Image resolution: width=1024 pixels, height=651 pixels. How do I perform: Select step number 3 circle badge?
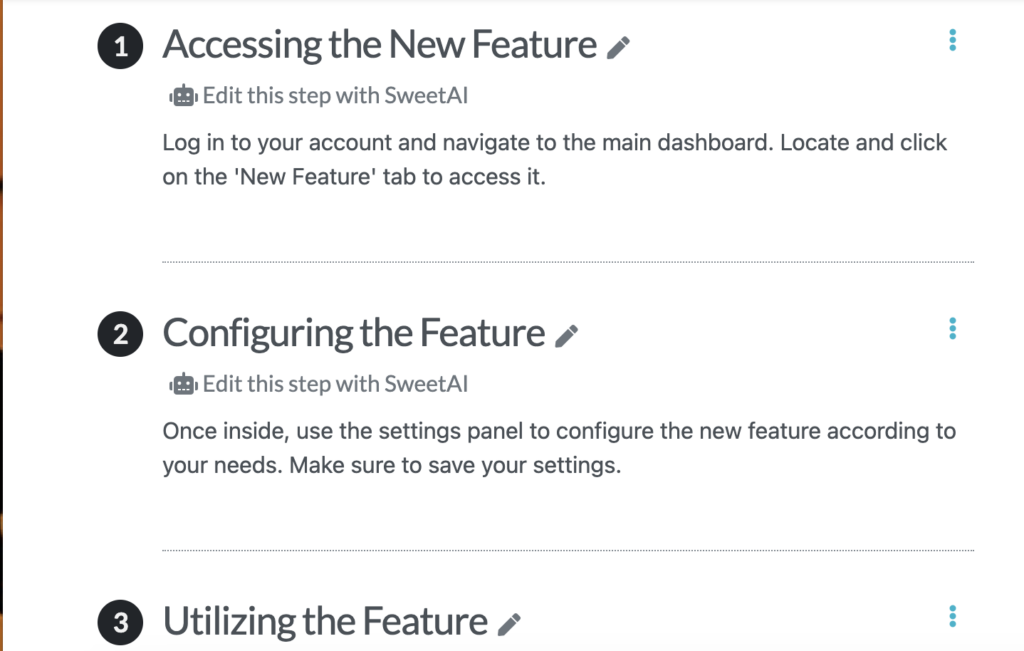pyautogui.click(x=120, y=622)
